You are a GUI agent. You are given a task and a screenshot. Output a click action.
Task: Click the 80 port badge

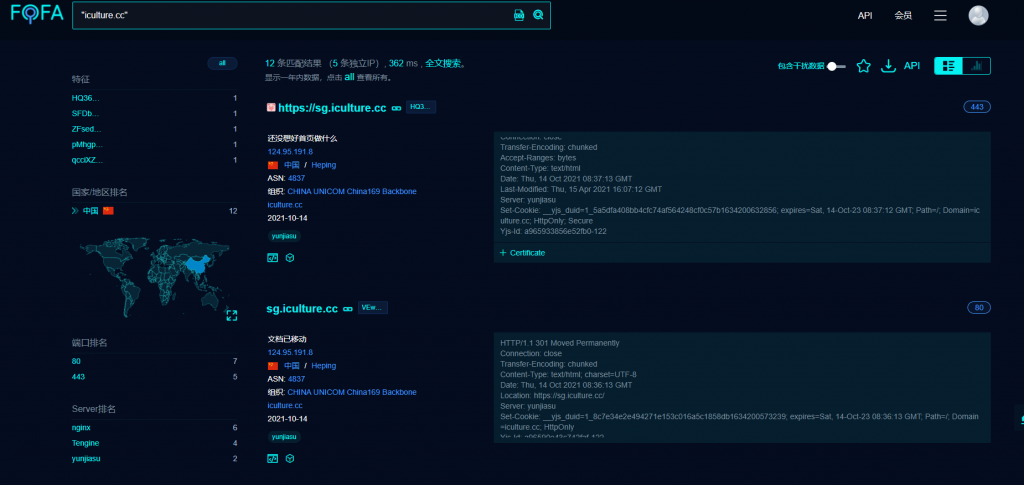tap(979, 307)
